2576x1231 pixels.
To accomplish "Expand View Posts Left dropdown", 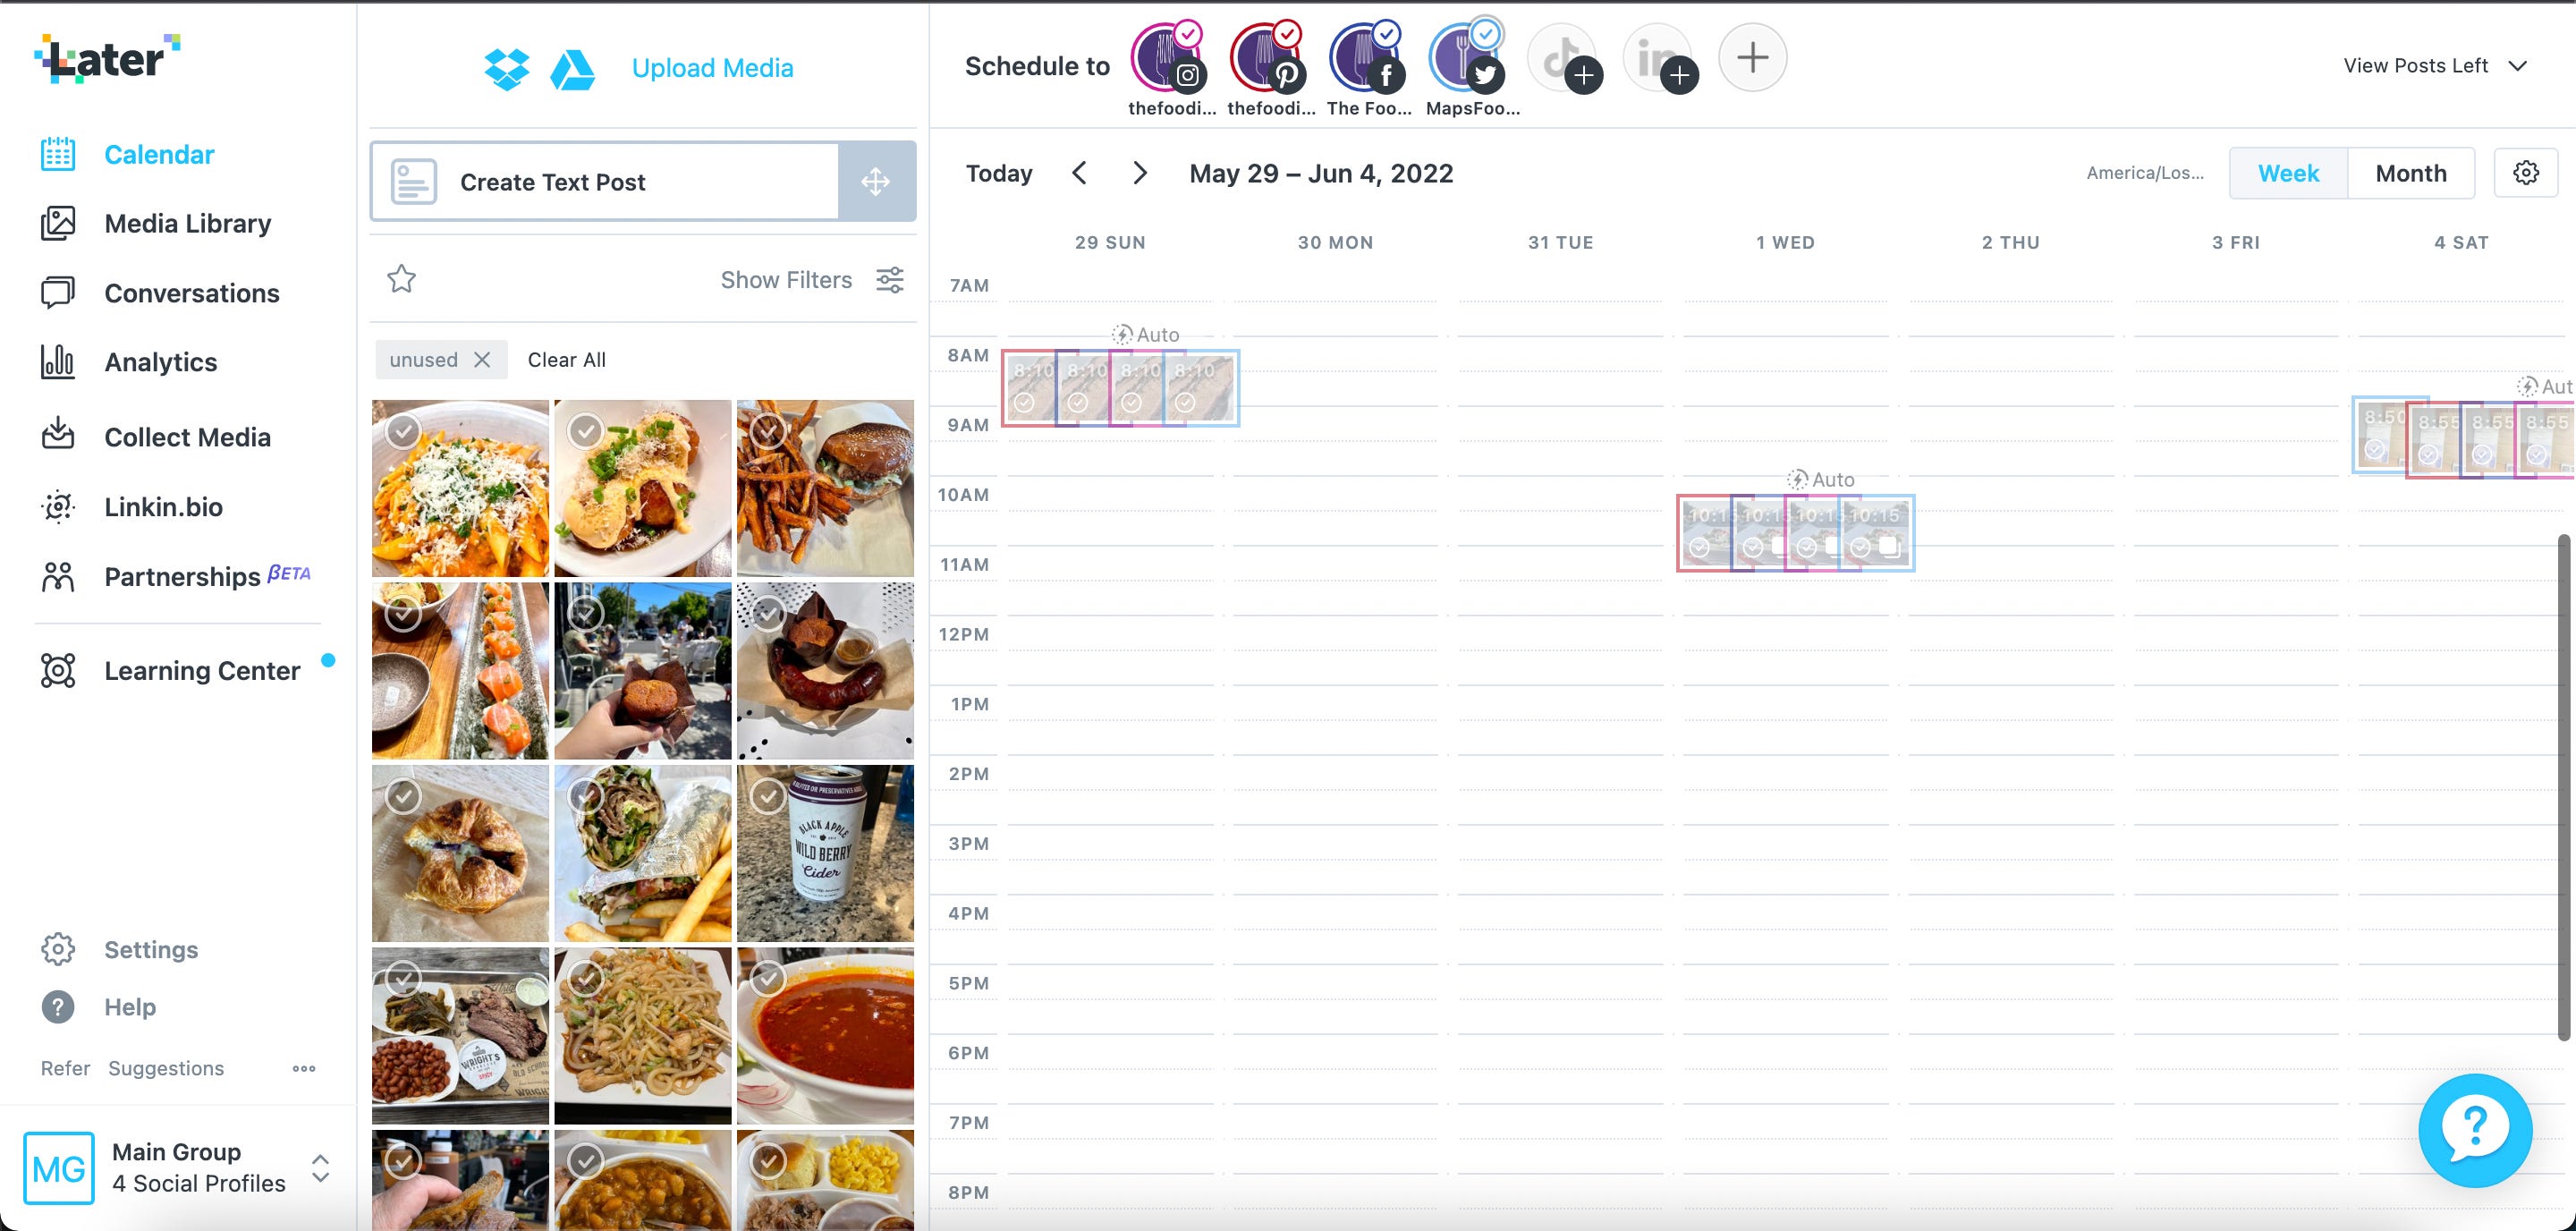I will tap(2435, 66).
